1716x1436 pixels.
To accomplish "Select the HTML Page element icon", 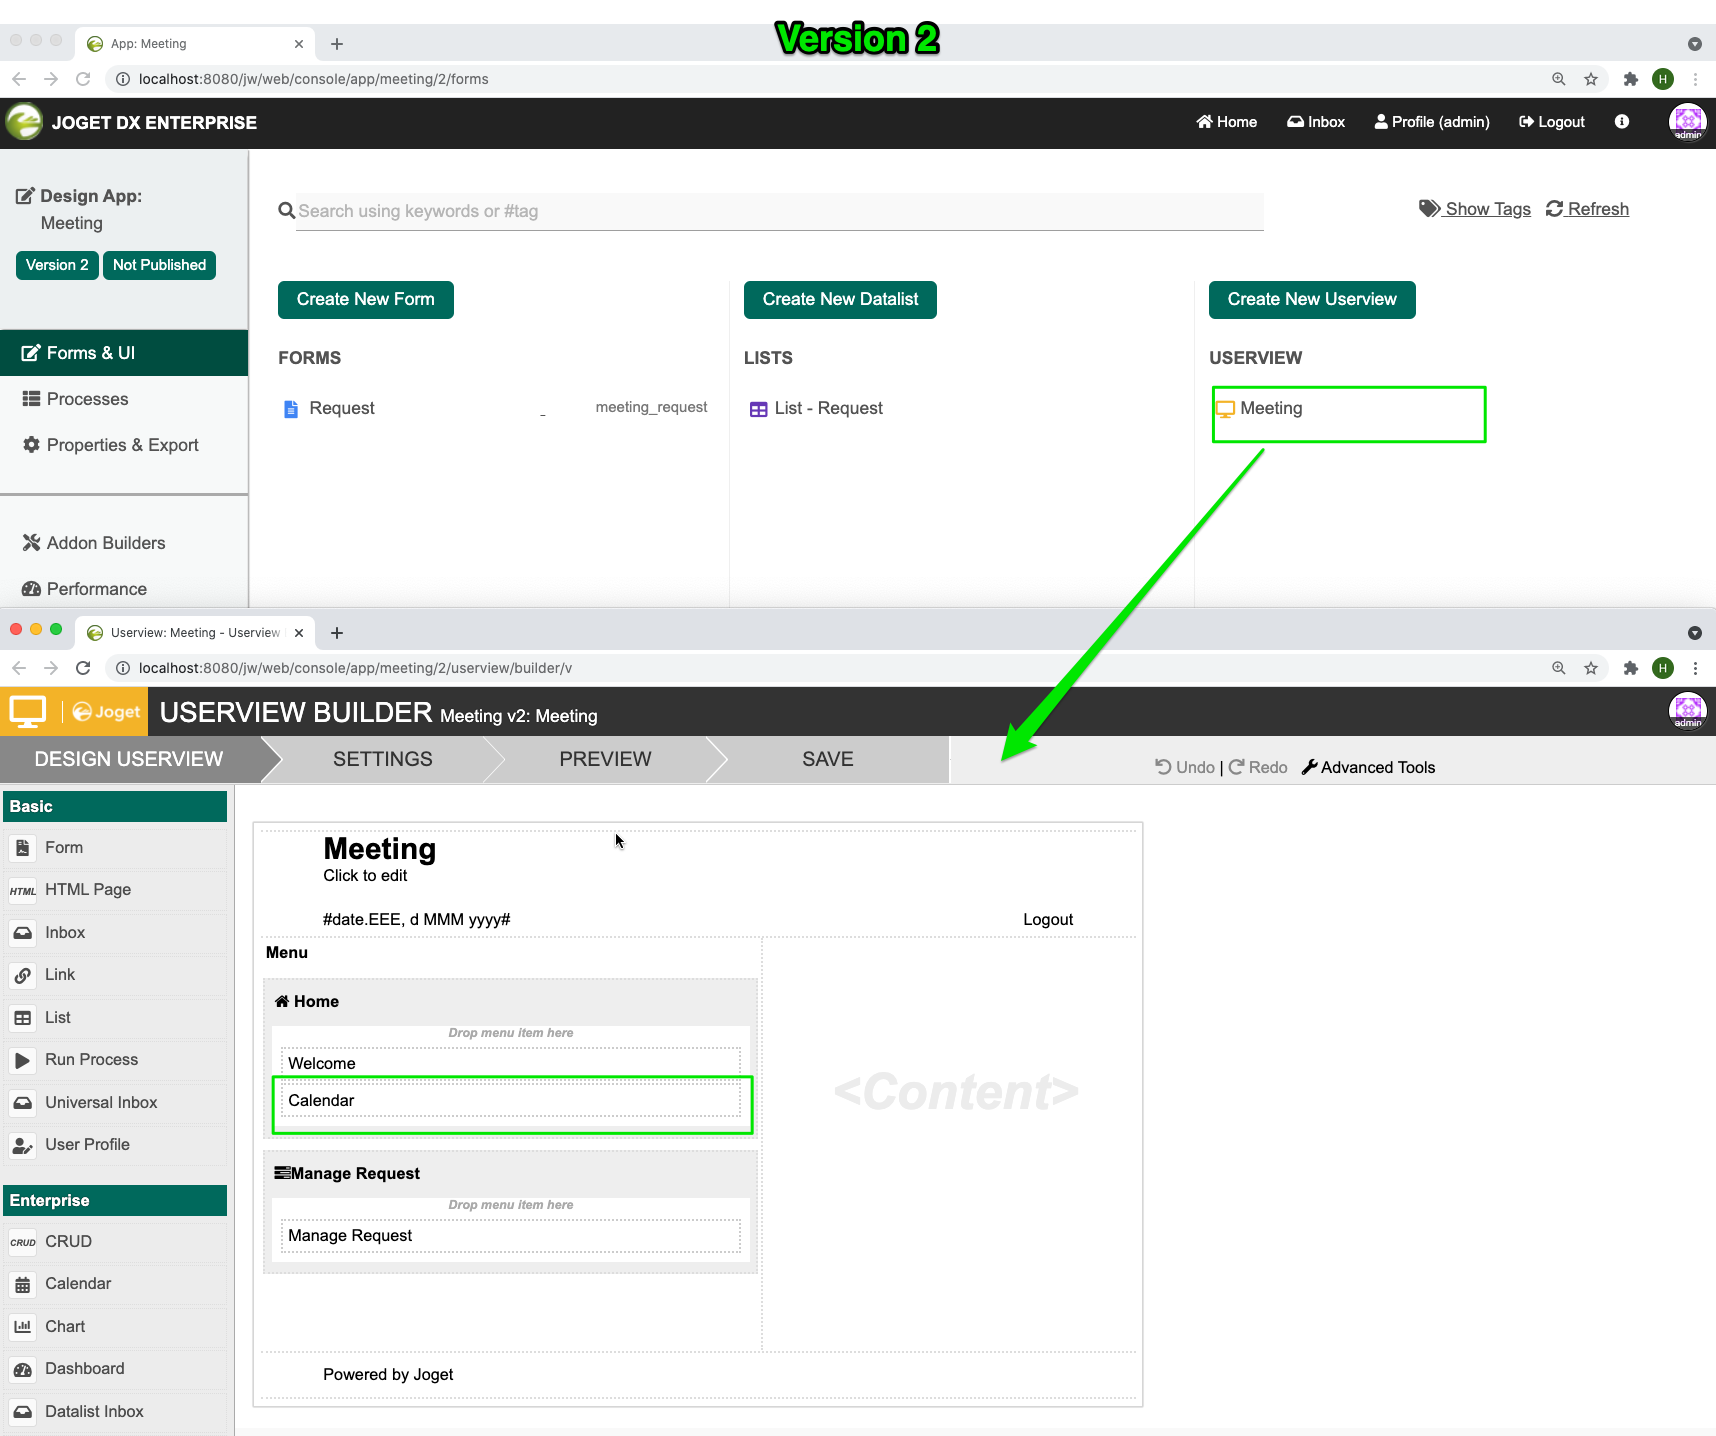I will [22, 890].
